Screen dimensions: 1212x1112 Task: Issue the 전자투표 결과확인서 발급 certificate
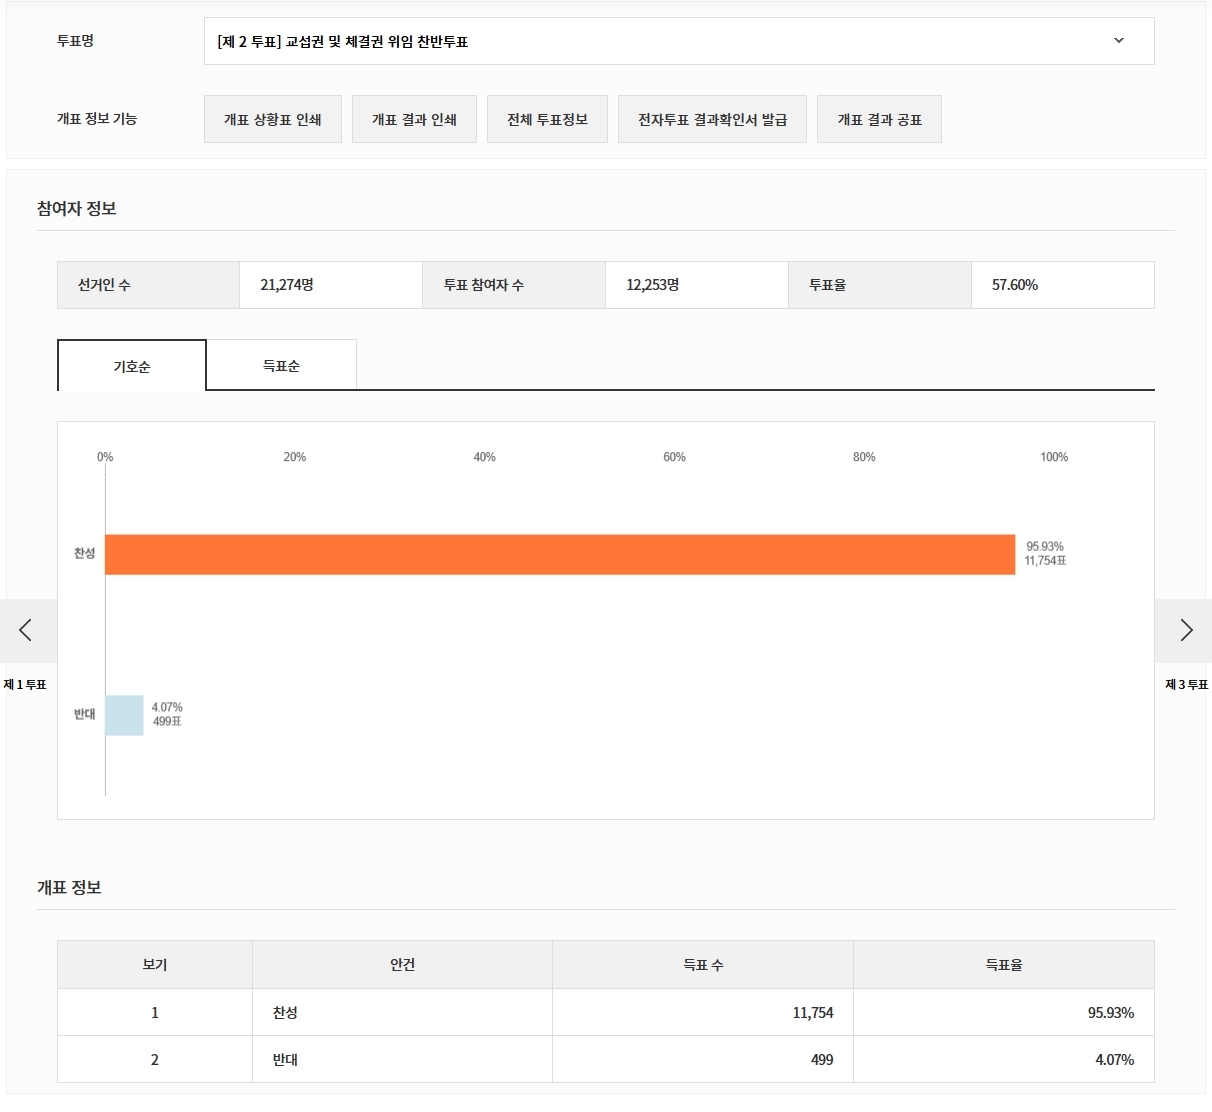712,119
